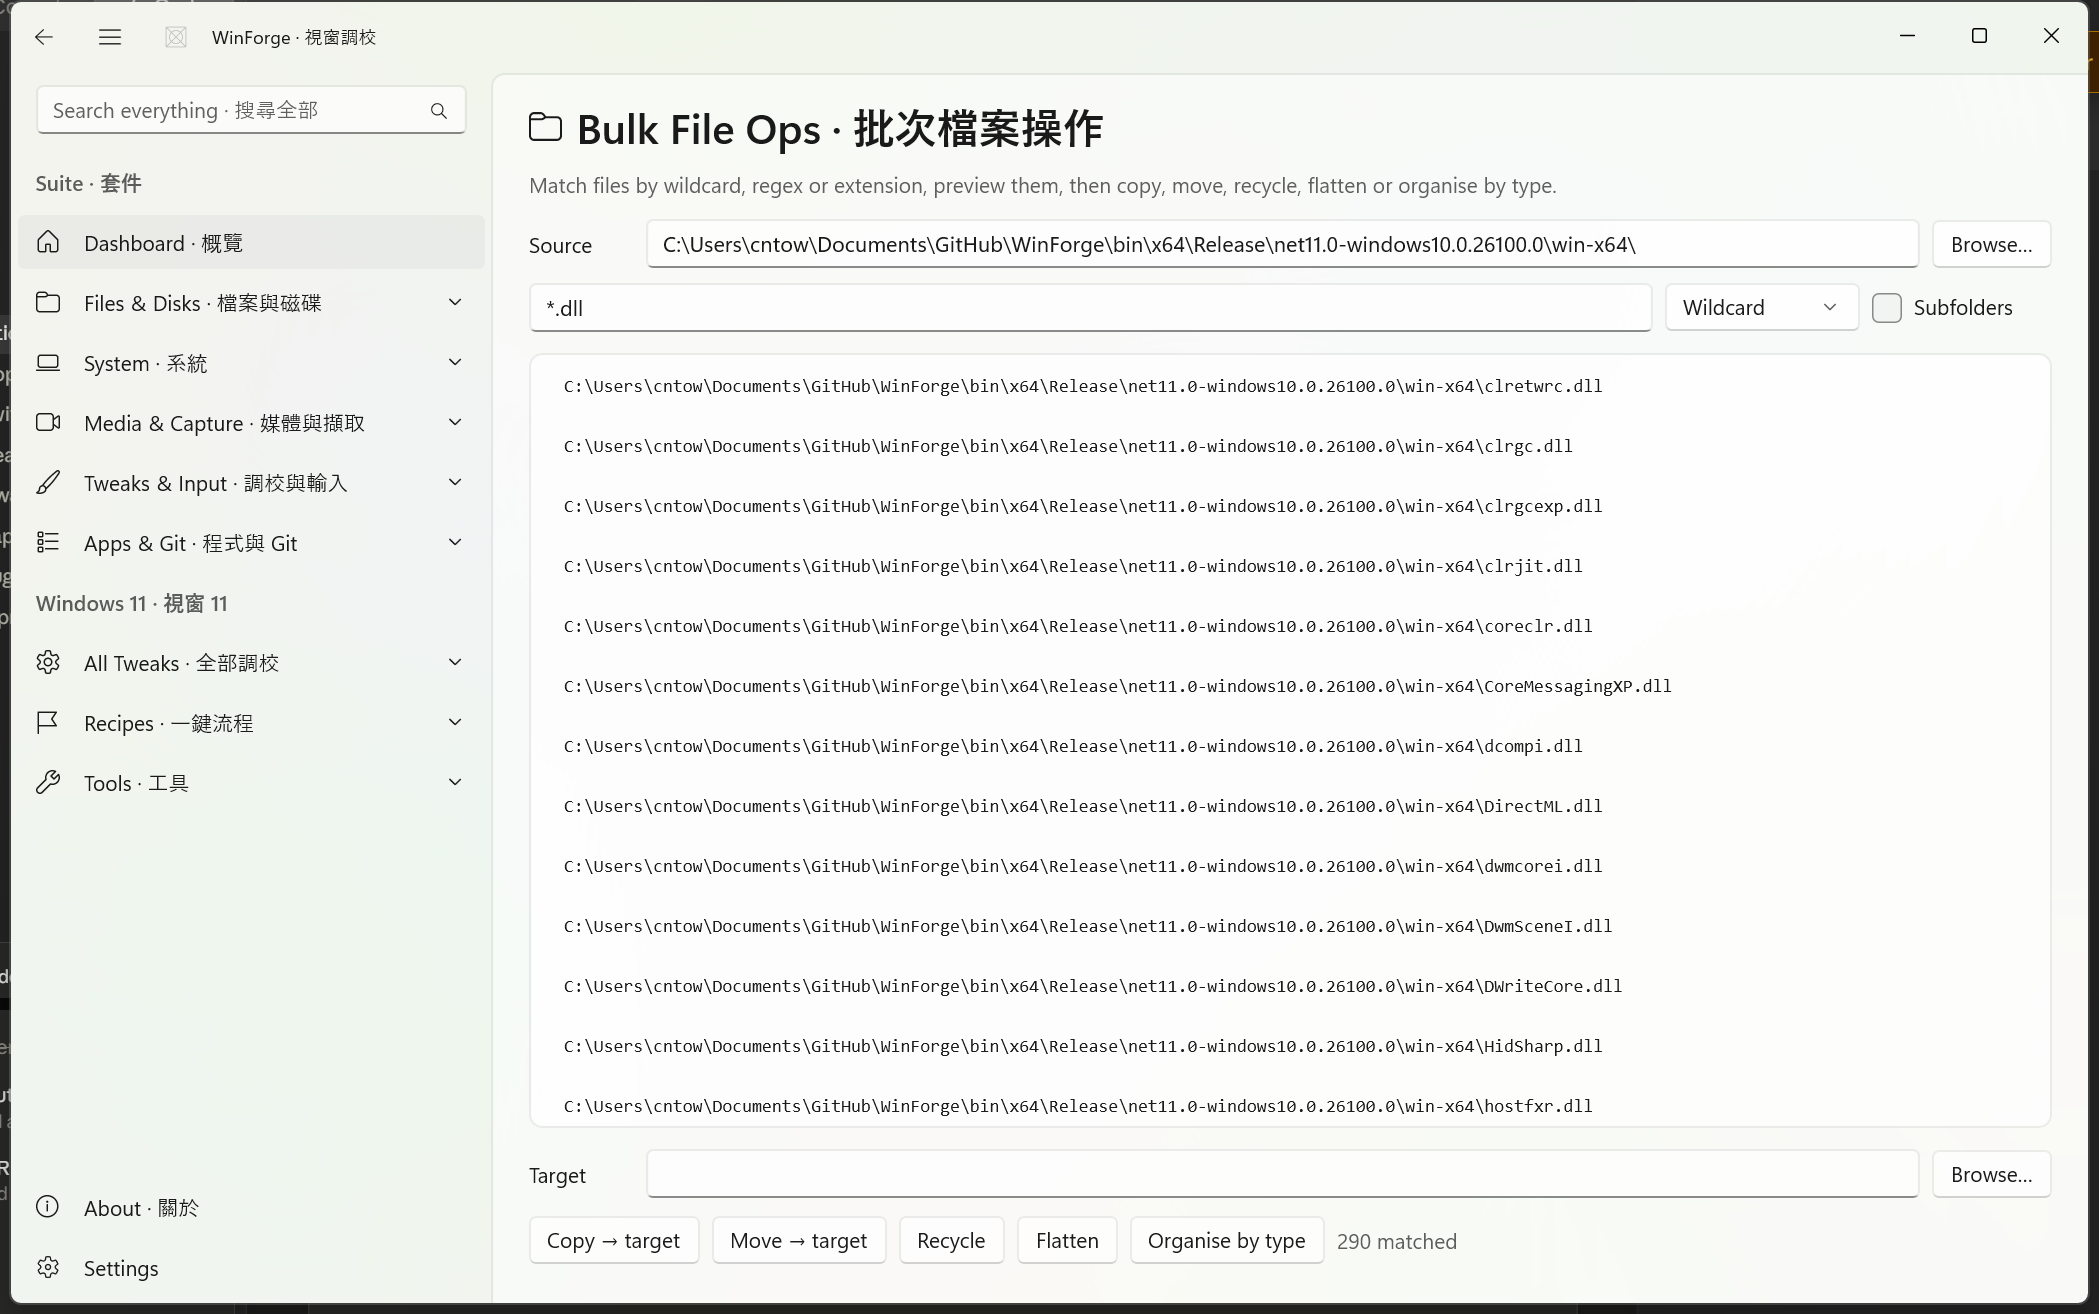The image size is (2099, 1314).
Task: Select the HidSharp.dll file row
Action: point(1290,1046)
